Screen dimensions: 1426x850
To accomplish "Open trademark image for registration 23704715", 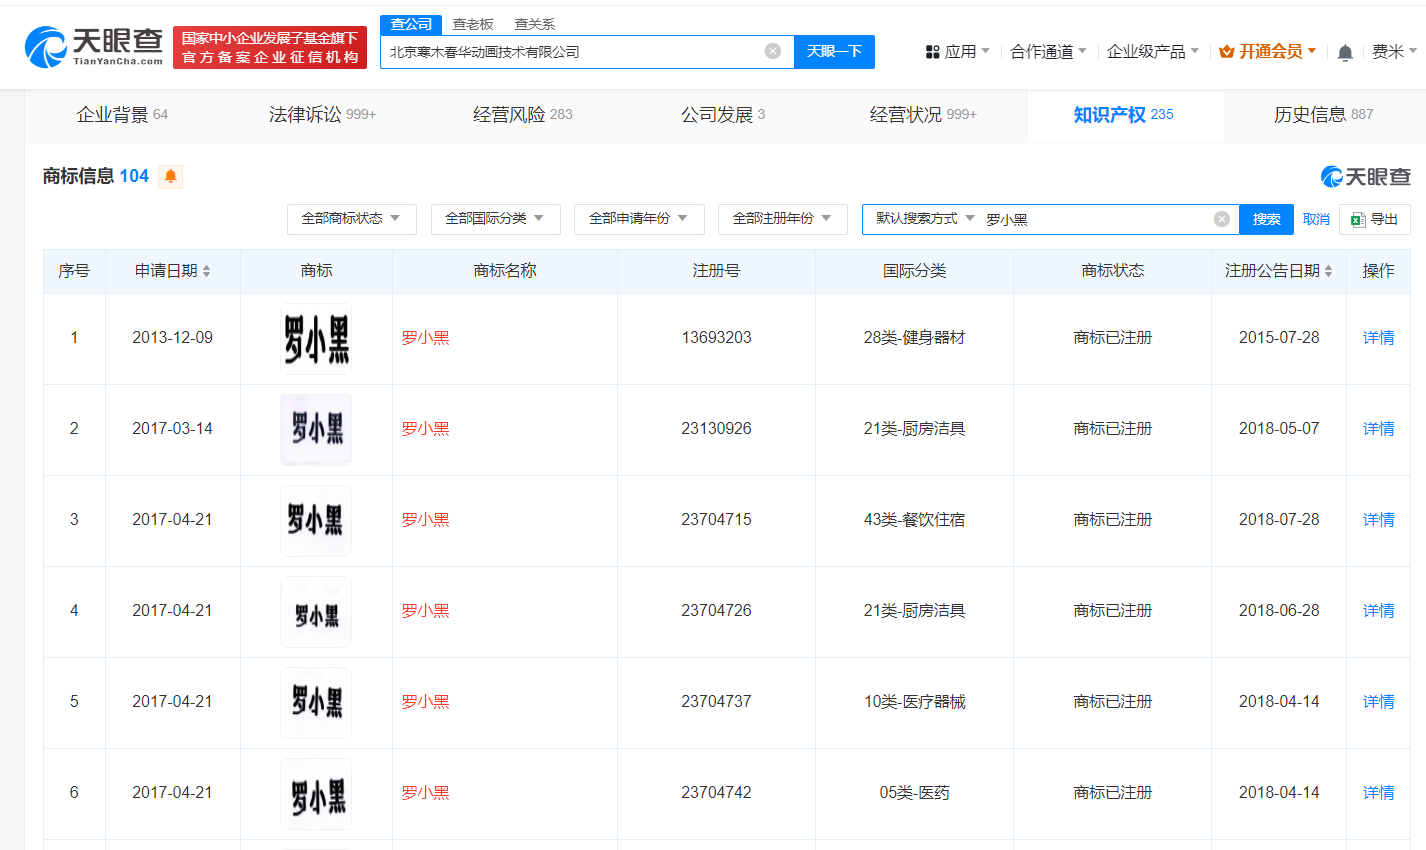I will (316, 521).
